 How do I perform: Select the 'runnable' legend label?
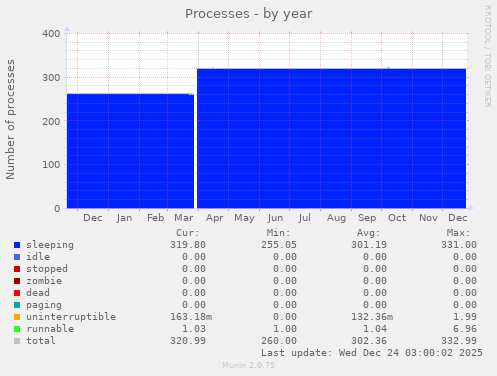(x=50, y=329)
